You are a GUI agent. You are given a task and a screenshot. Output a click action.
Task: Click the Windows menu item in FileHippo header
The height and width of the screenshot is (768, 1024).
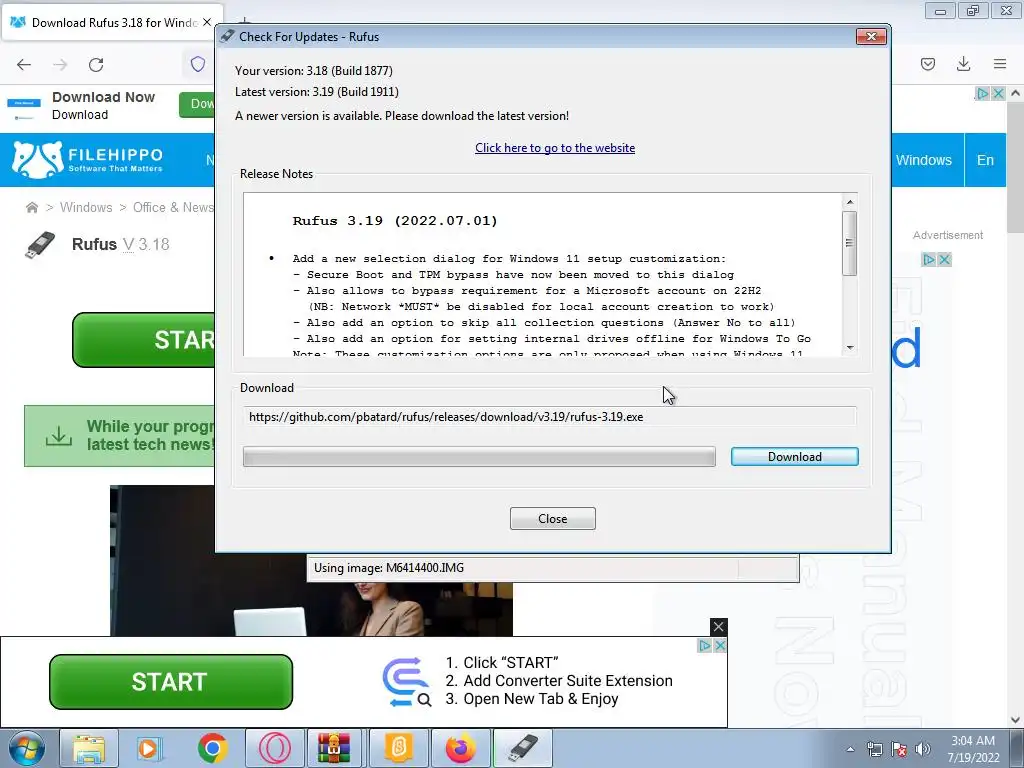pos(923,160)
